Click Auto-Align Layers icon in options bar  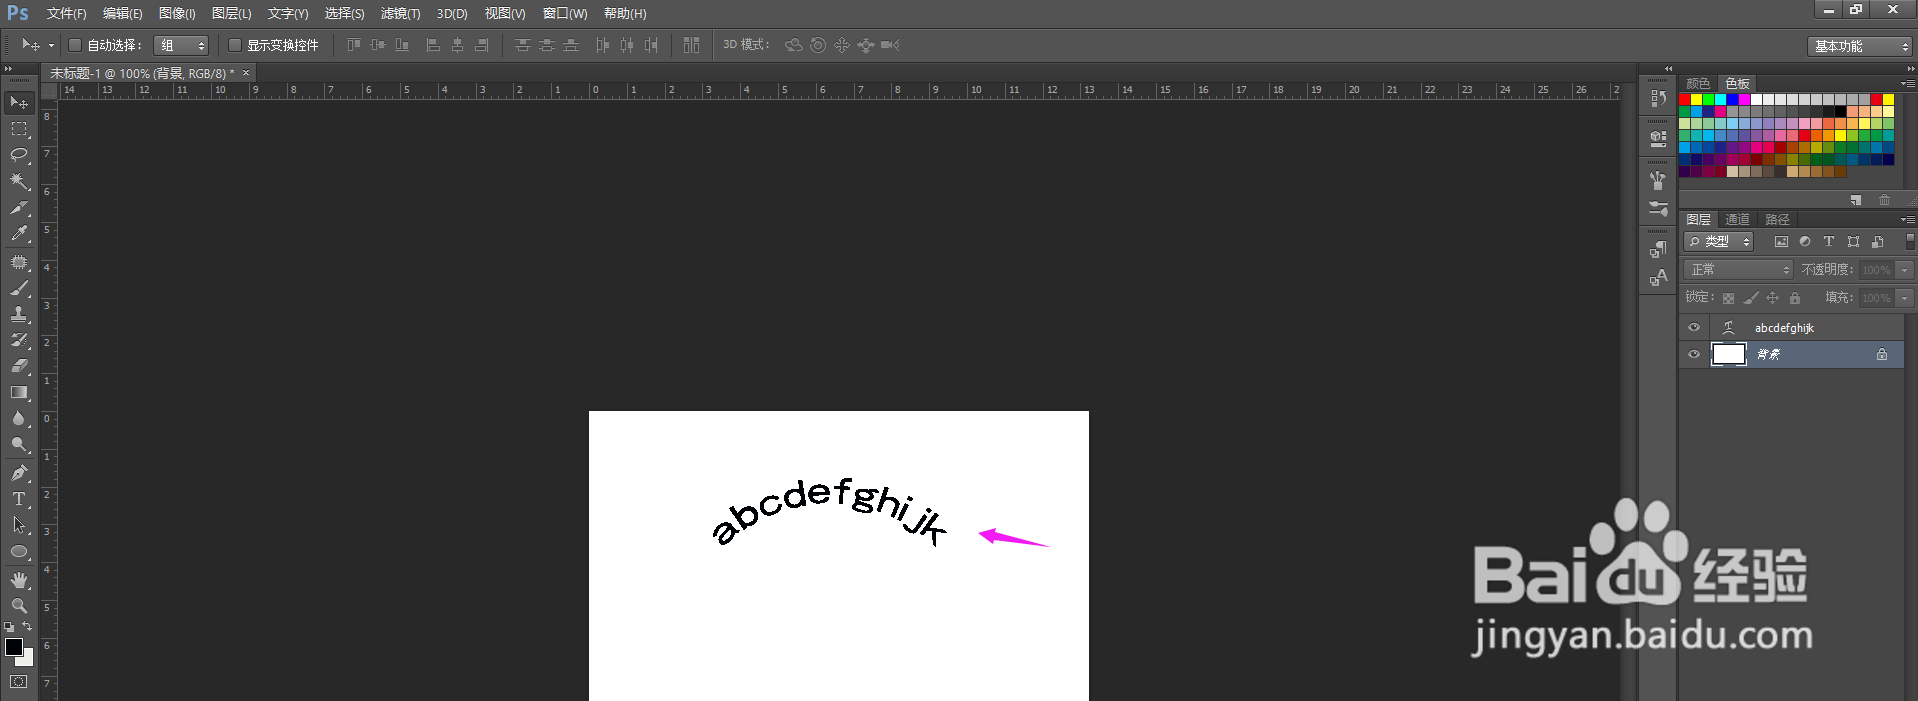(x=691, y=45)
